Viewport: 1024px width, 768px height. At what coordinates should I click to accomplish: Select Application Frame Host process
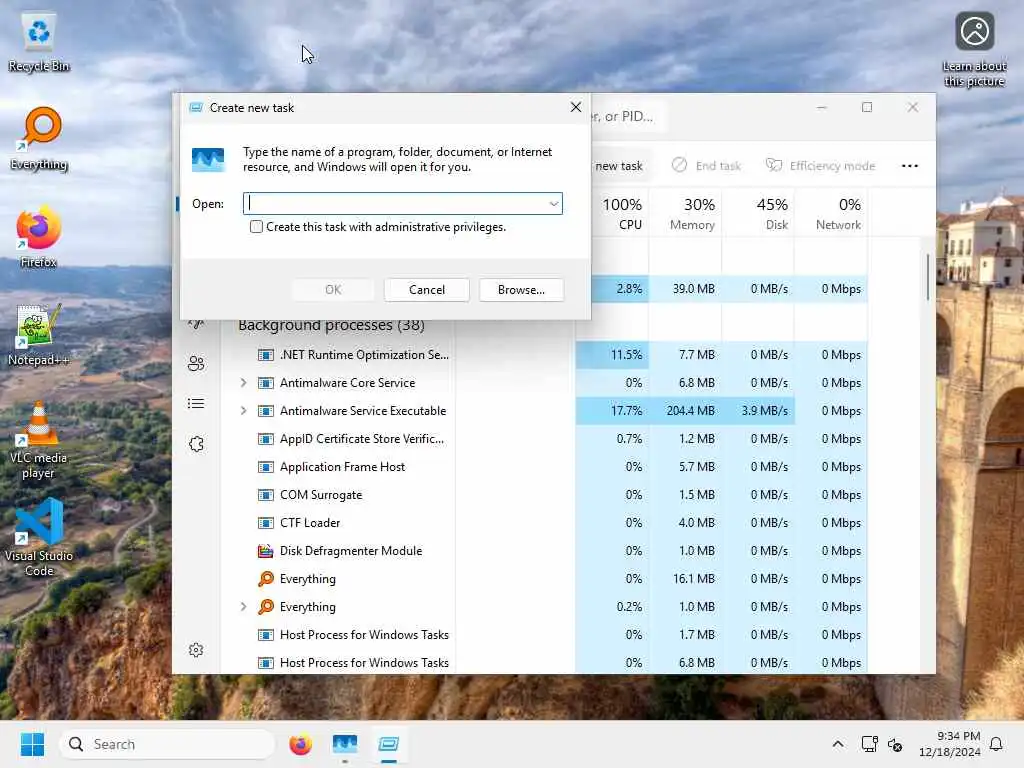pos(342,467)
